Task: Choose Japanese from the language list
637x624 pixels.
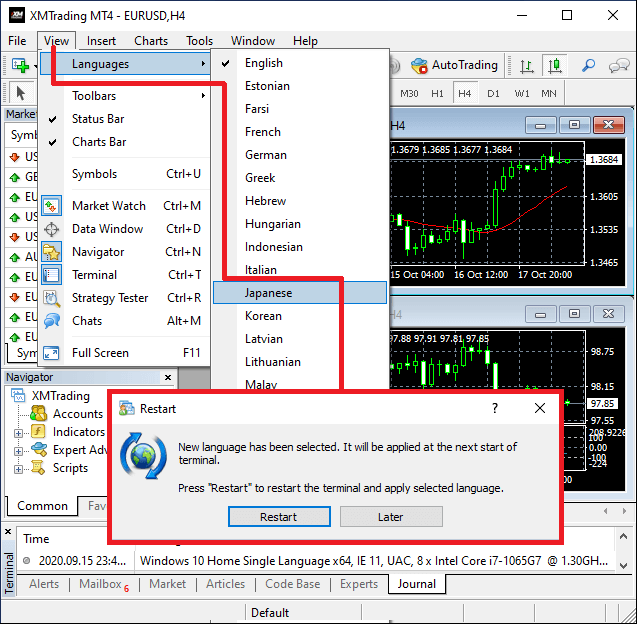Action: [x=269, y=293]
